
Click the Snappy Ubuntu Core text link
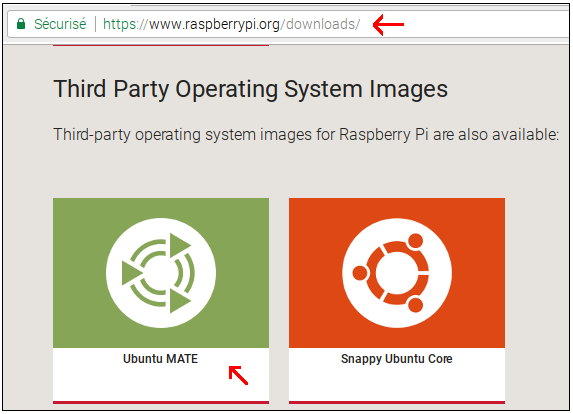click(x=396, y=359)
